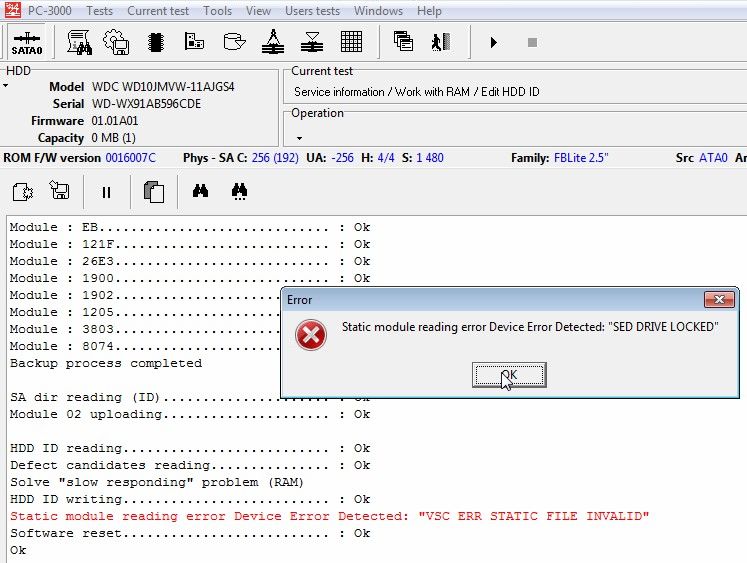Save the log with floppy icon
The height and width of the screenshot is (563, 747).
click(x=60, y=190)
